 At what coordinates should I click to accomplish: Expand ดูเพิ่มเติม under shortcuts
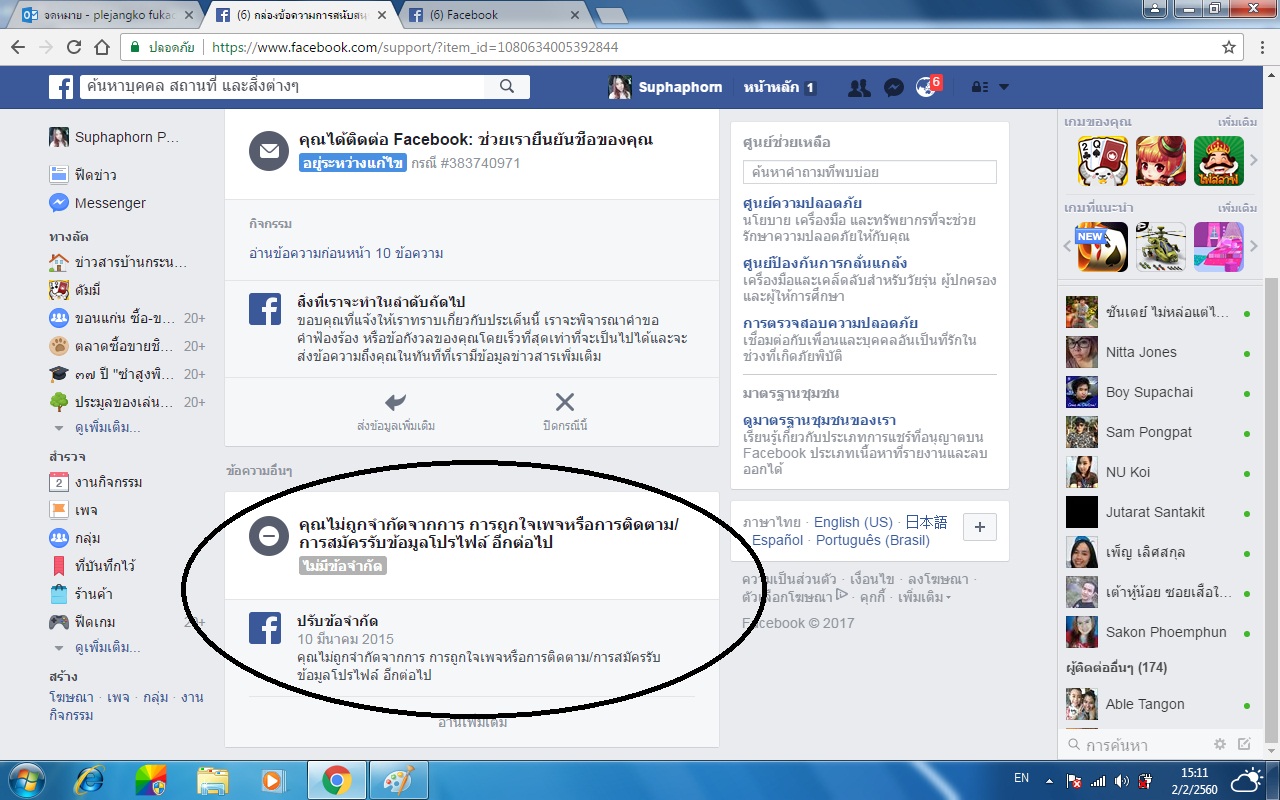[107, 428]
